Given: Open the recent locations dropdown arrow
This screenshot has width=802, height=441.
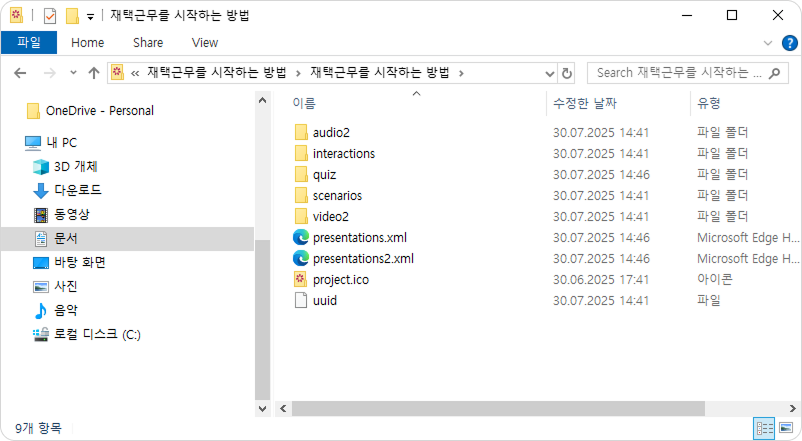Looking at the screenshot, I should click(x=73, y=73).
